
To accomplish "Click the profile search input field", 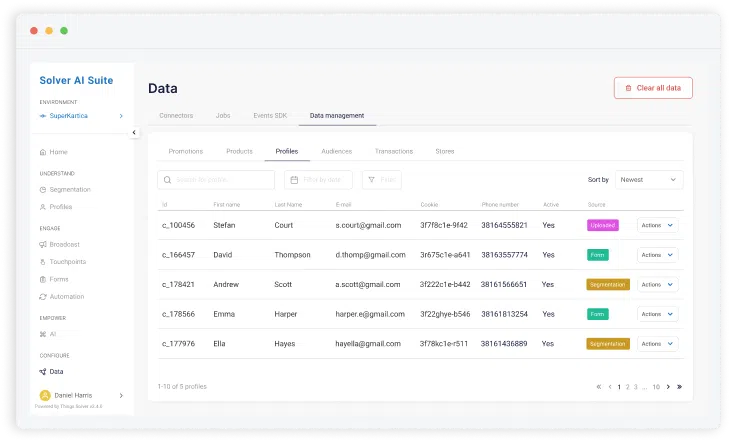I will (x=216, y=180).
